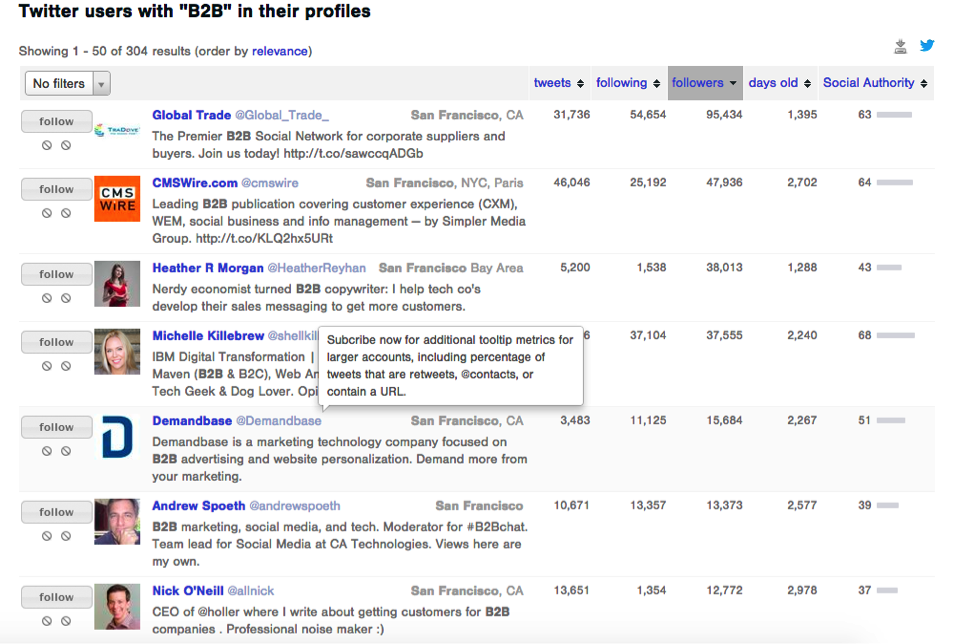The image size is (975, 644).
Task: Click the Demandbase D logo avatar
Action: pos(117,437)
